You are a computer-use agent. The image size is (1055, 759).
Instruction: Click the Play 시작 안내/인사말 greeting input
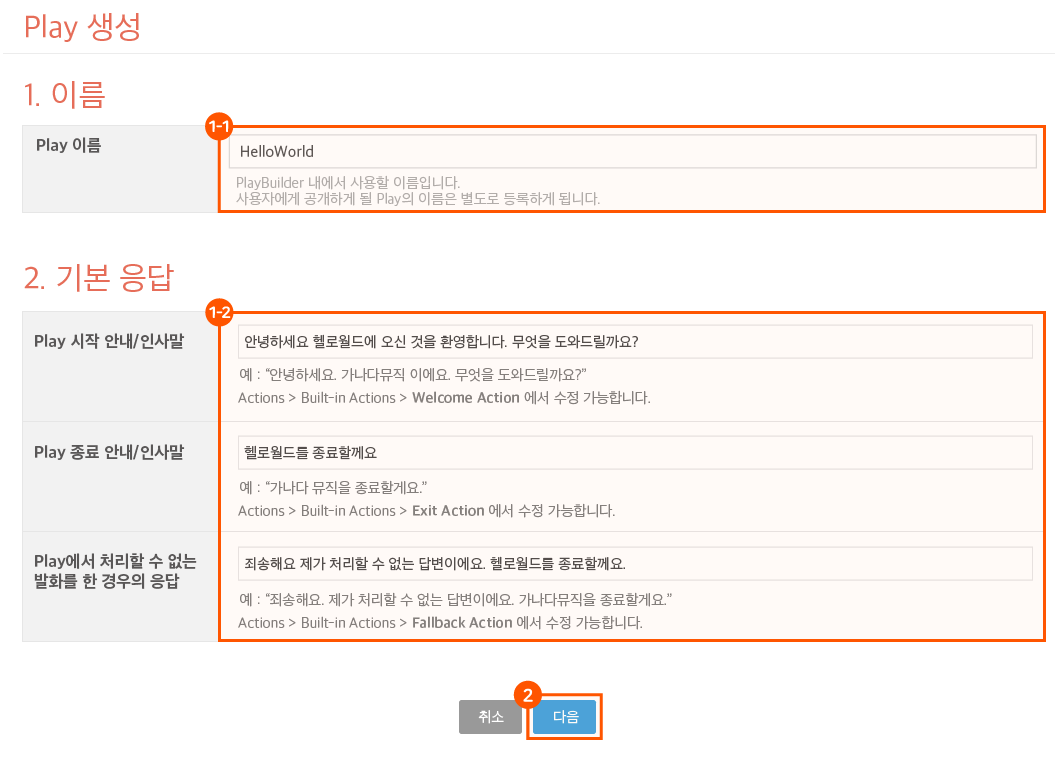pyautogui.click(x=634, y=342)
